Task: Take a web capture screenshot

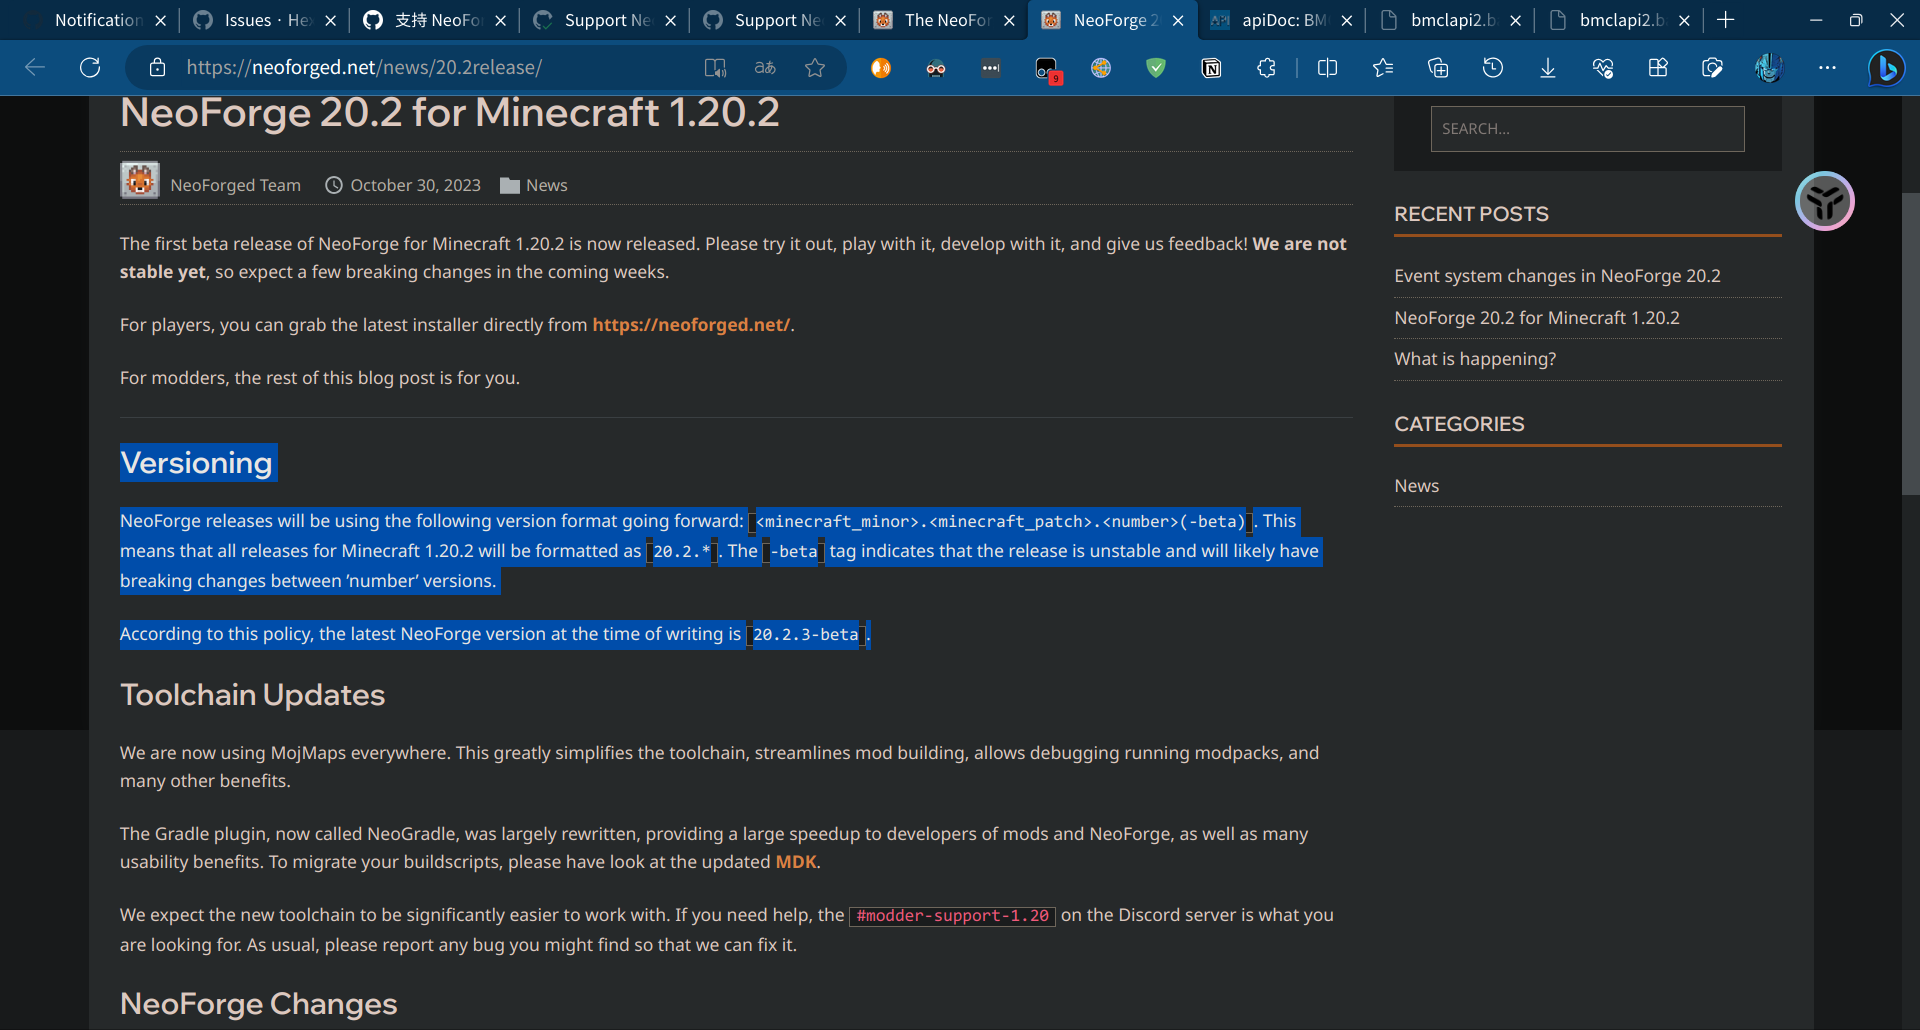Action: coord(1712,67)
